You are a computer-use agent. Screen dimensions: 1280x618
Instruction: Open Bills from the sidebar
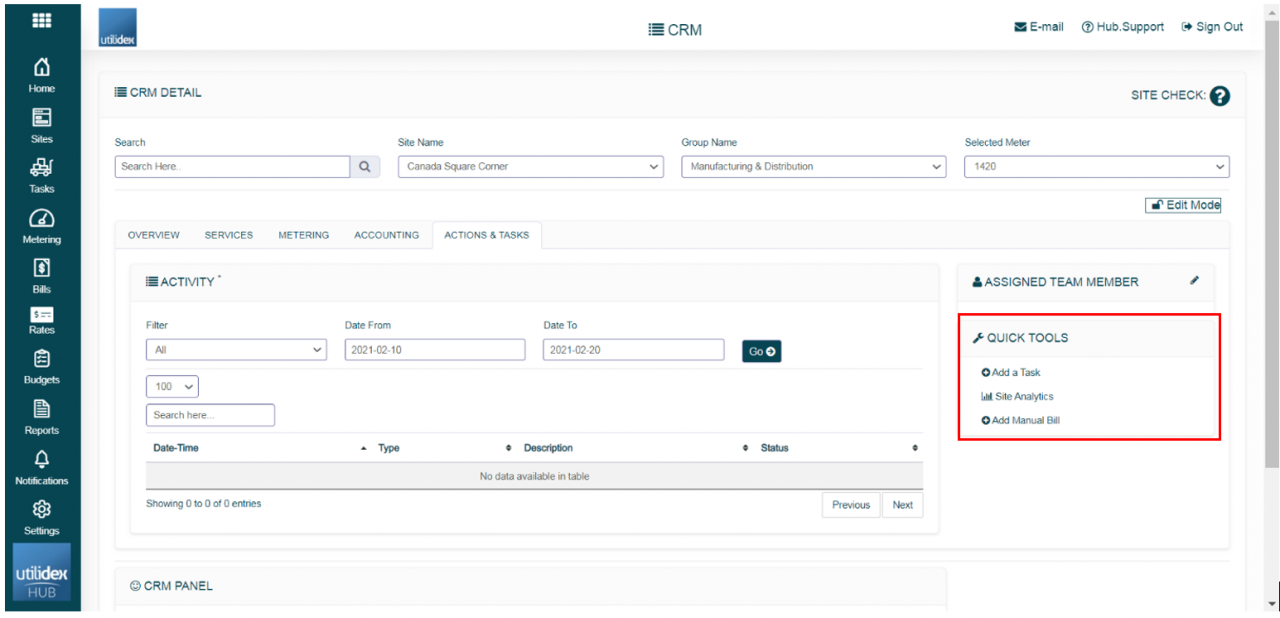[x=42, y=275]
